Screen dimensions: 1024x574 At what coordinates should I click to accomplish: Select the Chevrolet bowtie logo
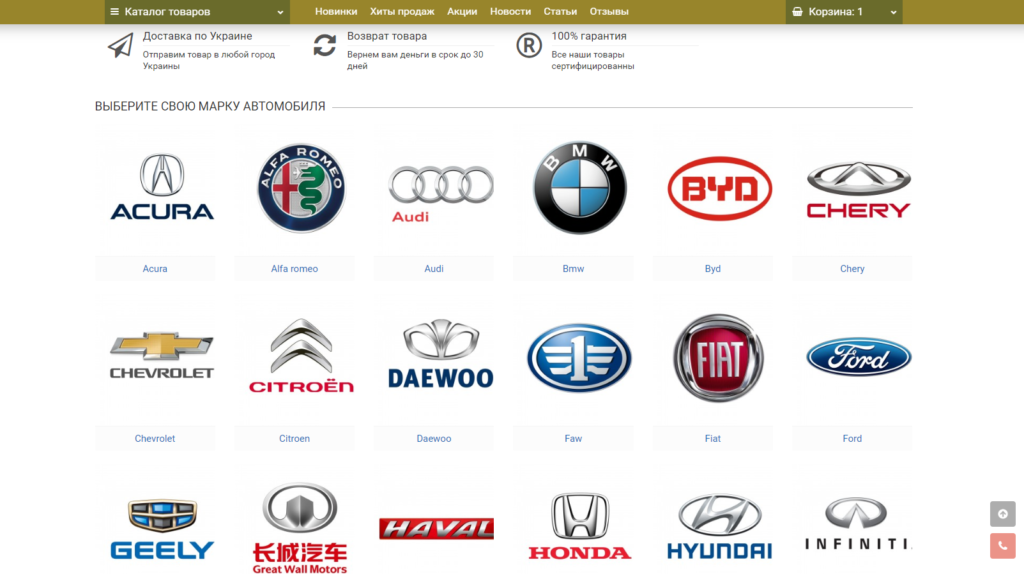(x=162, y=356)
